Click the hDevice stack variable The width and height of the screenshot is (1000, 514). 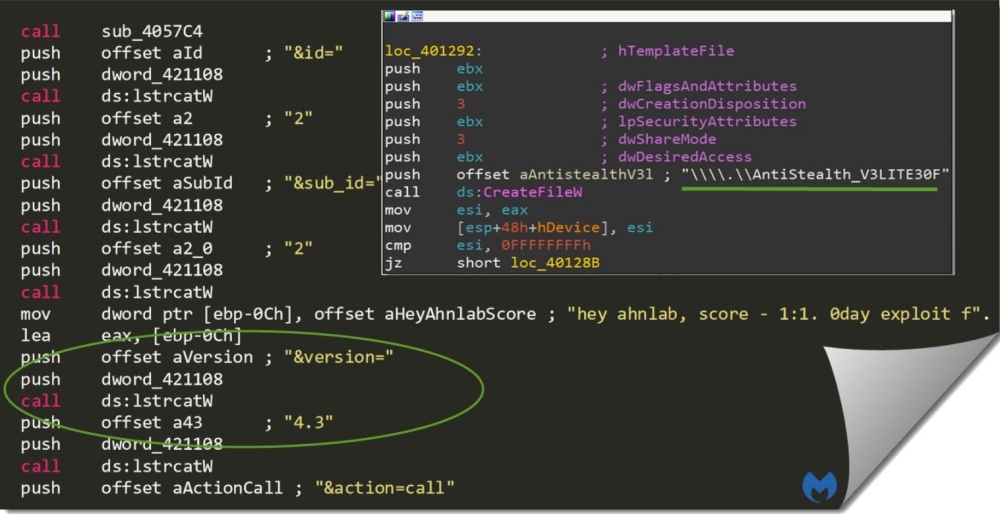click(568, 228)
